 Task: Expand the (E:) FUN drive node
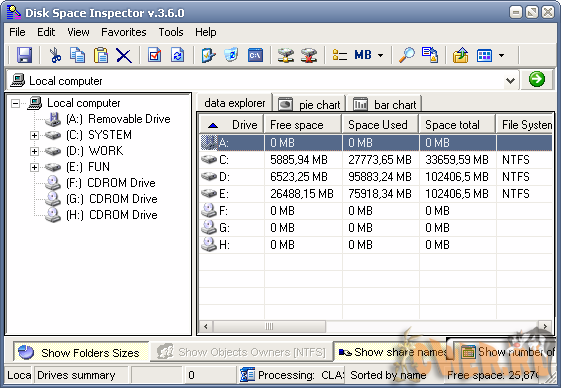pyautogui.click(x=34, y=167)
